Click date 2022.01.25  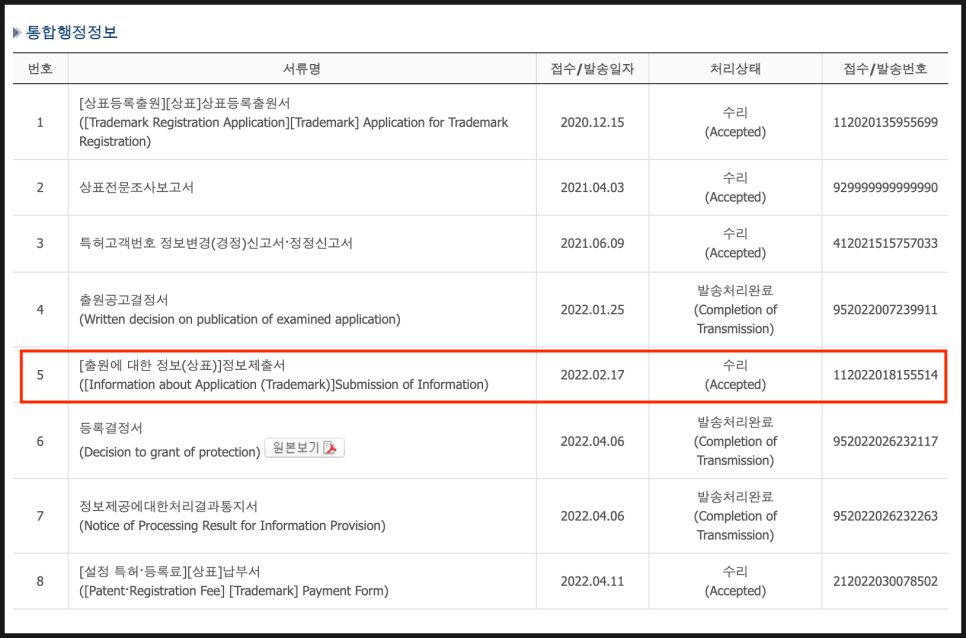click(592, 310)
